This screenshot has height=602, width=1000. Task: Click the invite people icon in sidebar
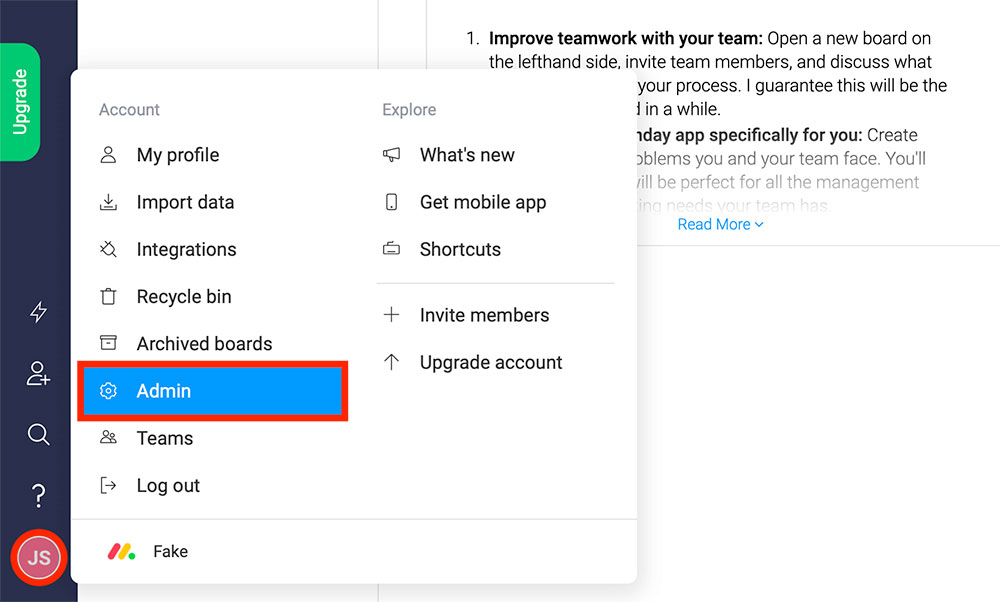coord(38,374)
